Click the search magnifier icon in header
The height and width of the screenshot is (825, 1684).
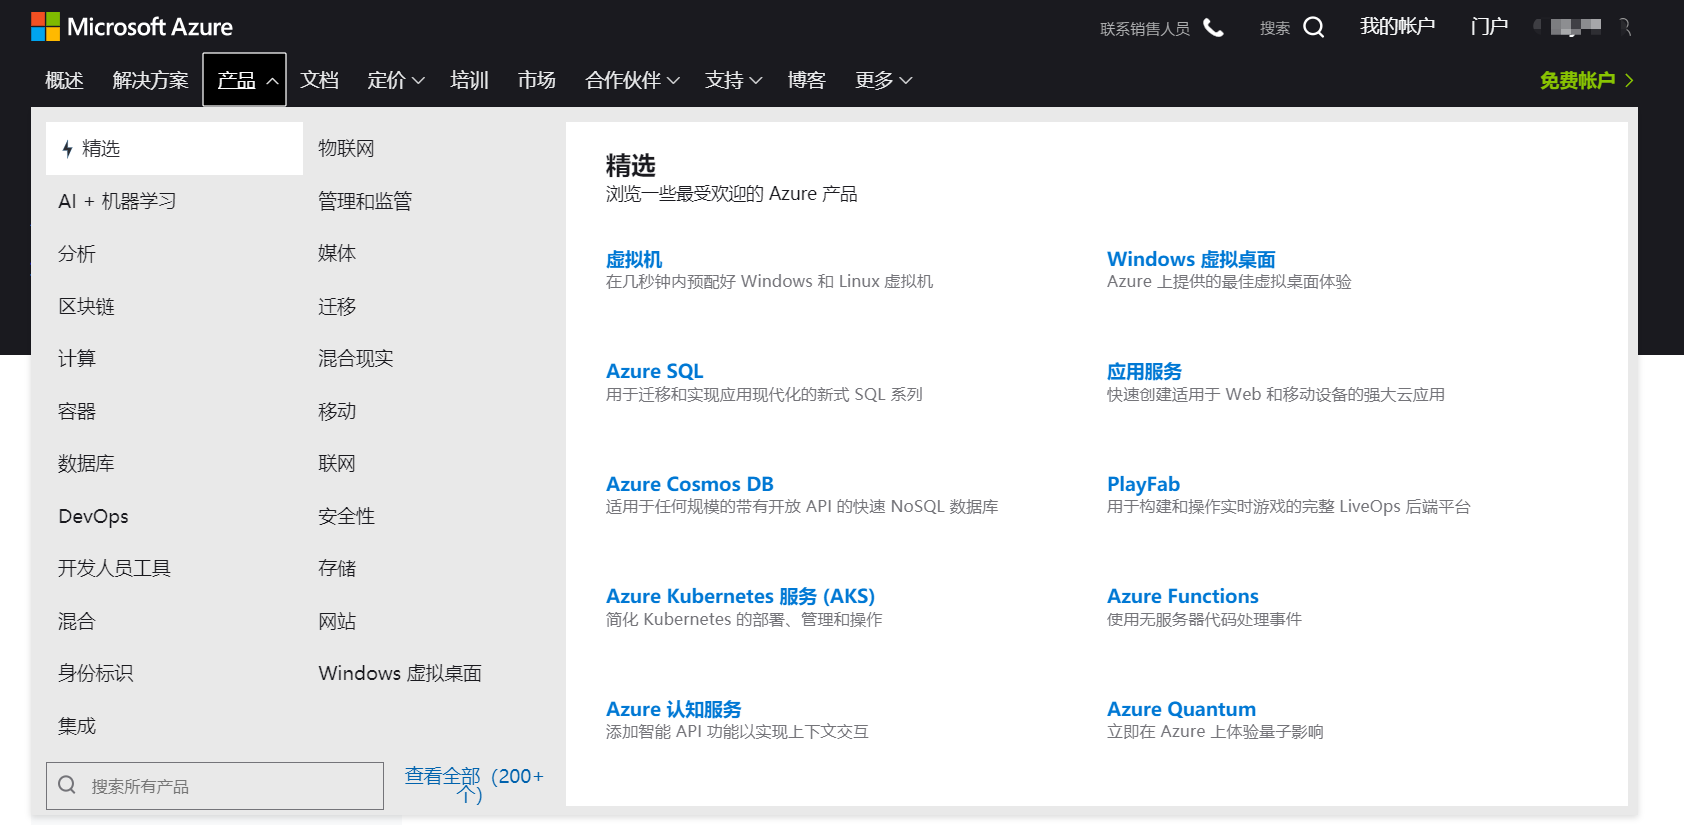1314,27
